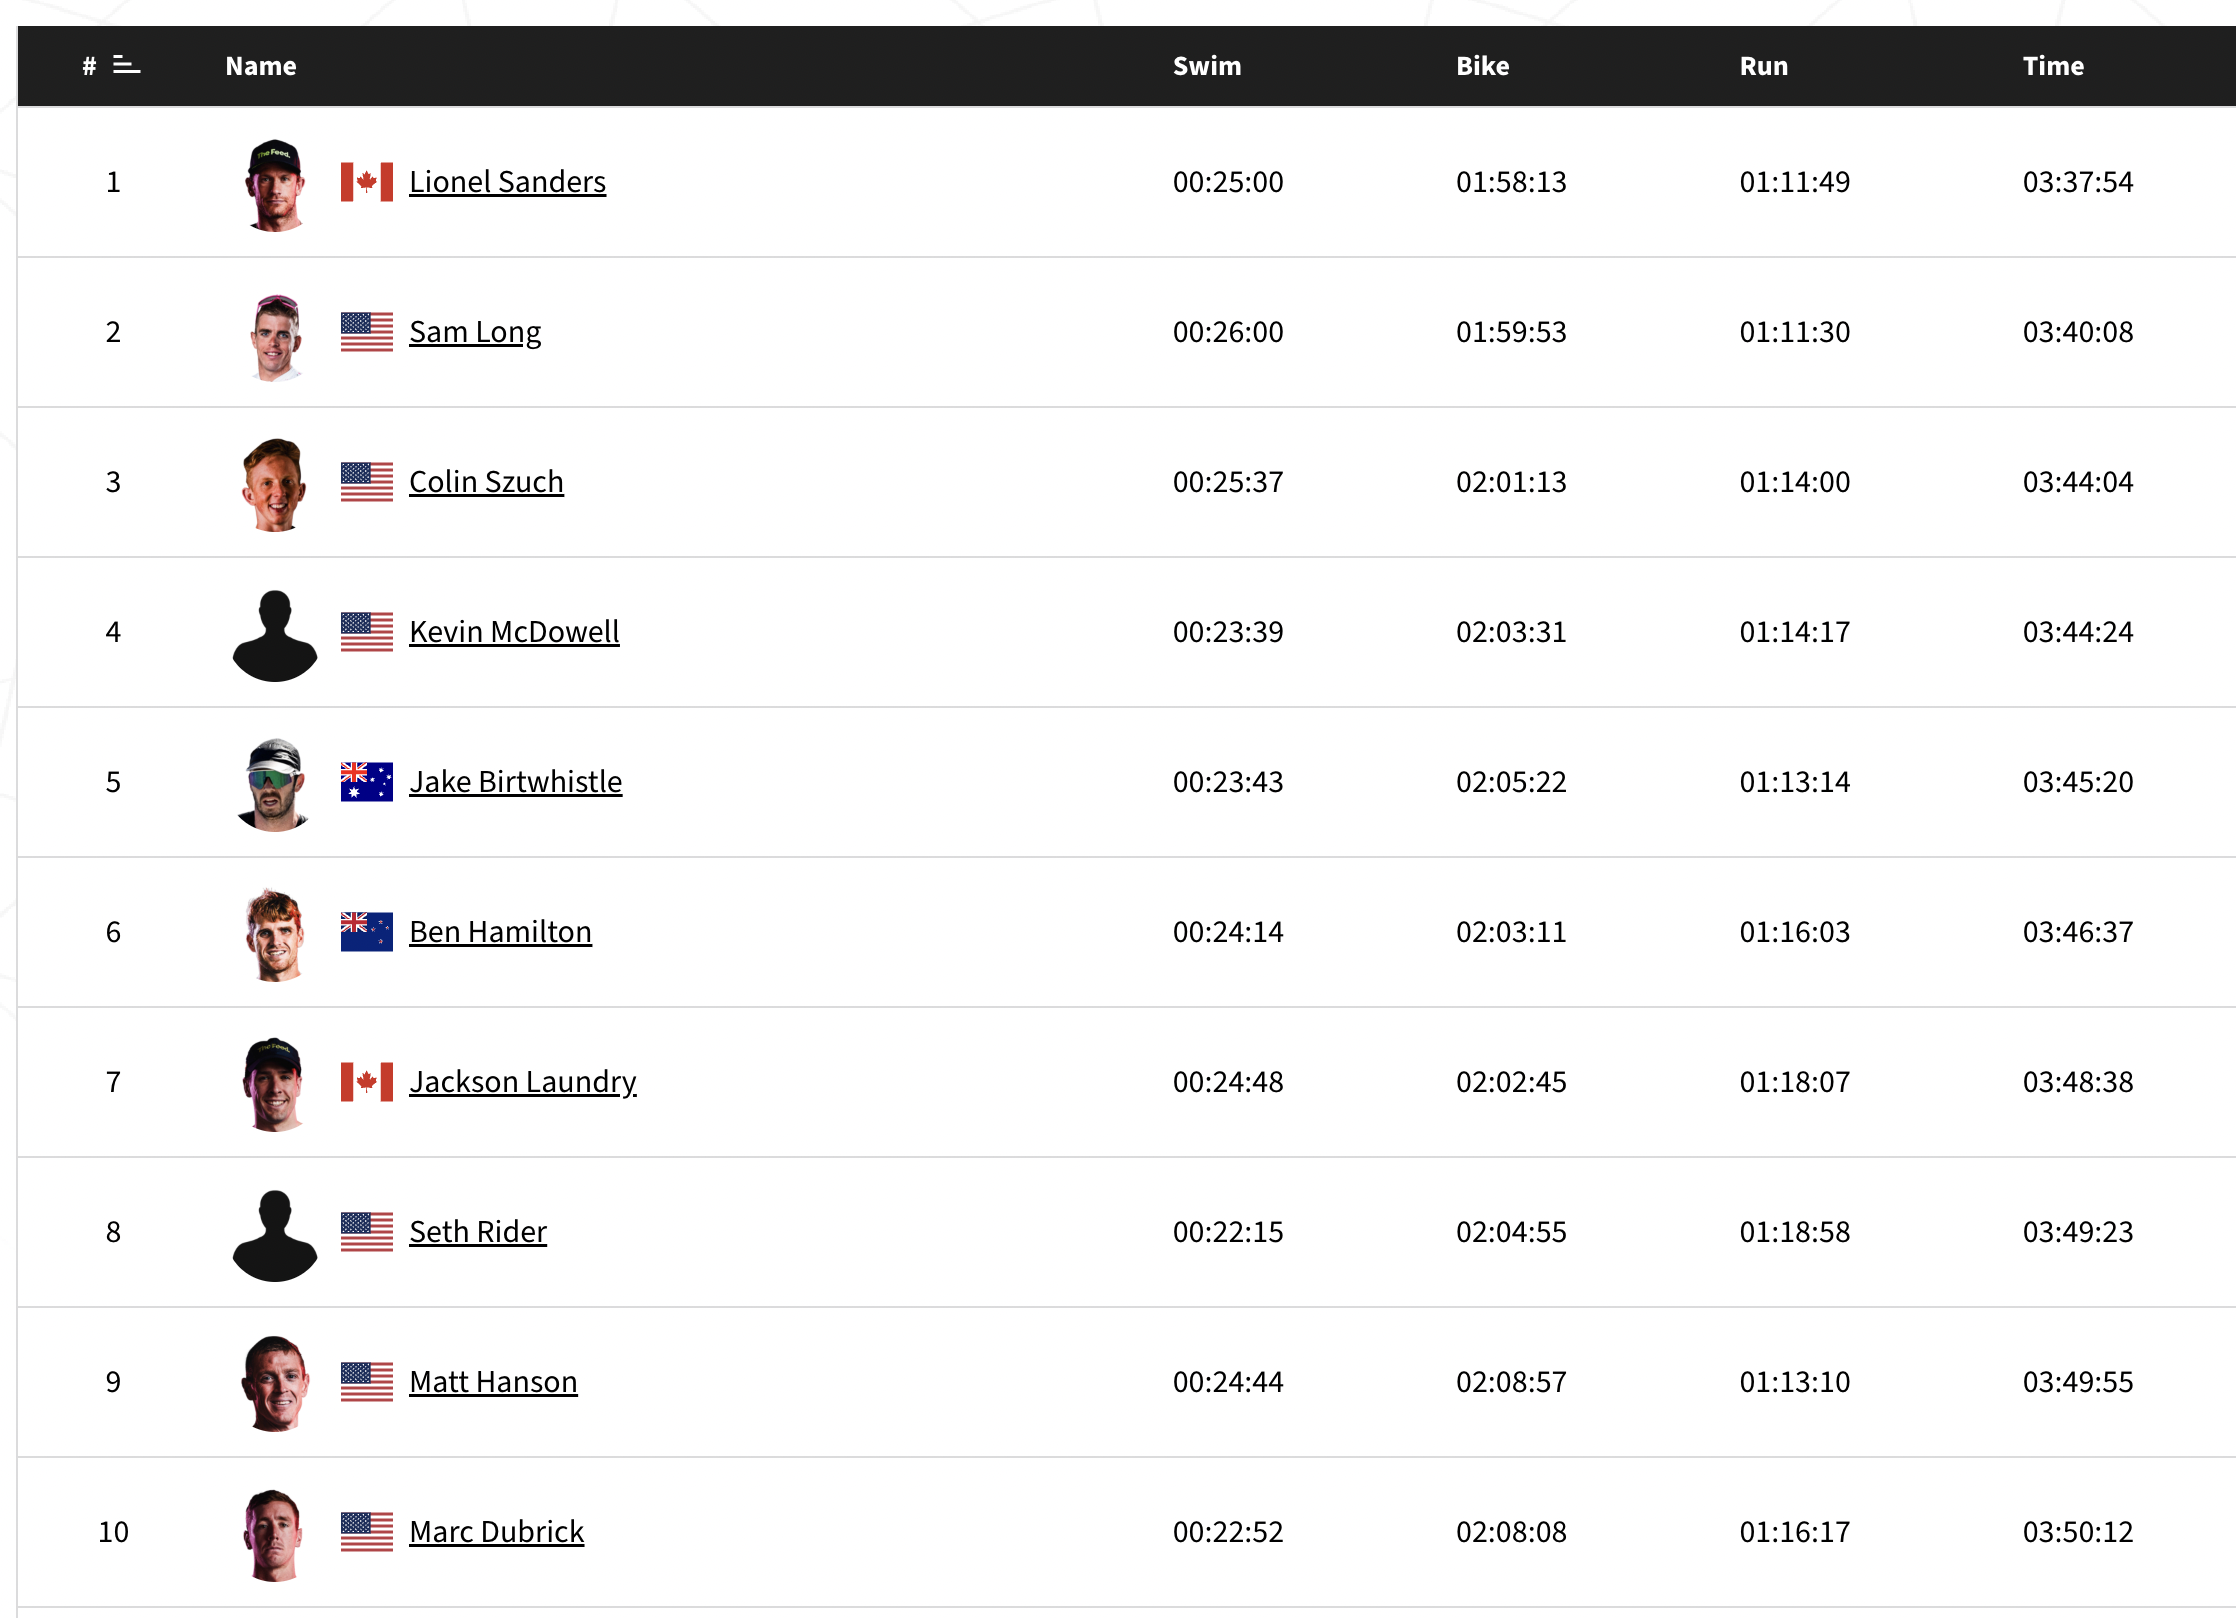Click the Time column header
Image resolution: width=2236 pixels, height=1618 pixels.
tap(2053, 66)
